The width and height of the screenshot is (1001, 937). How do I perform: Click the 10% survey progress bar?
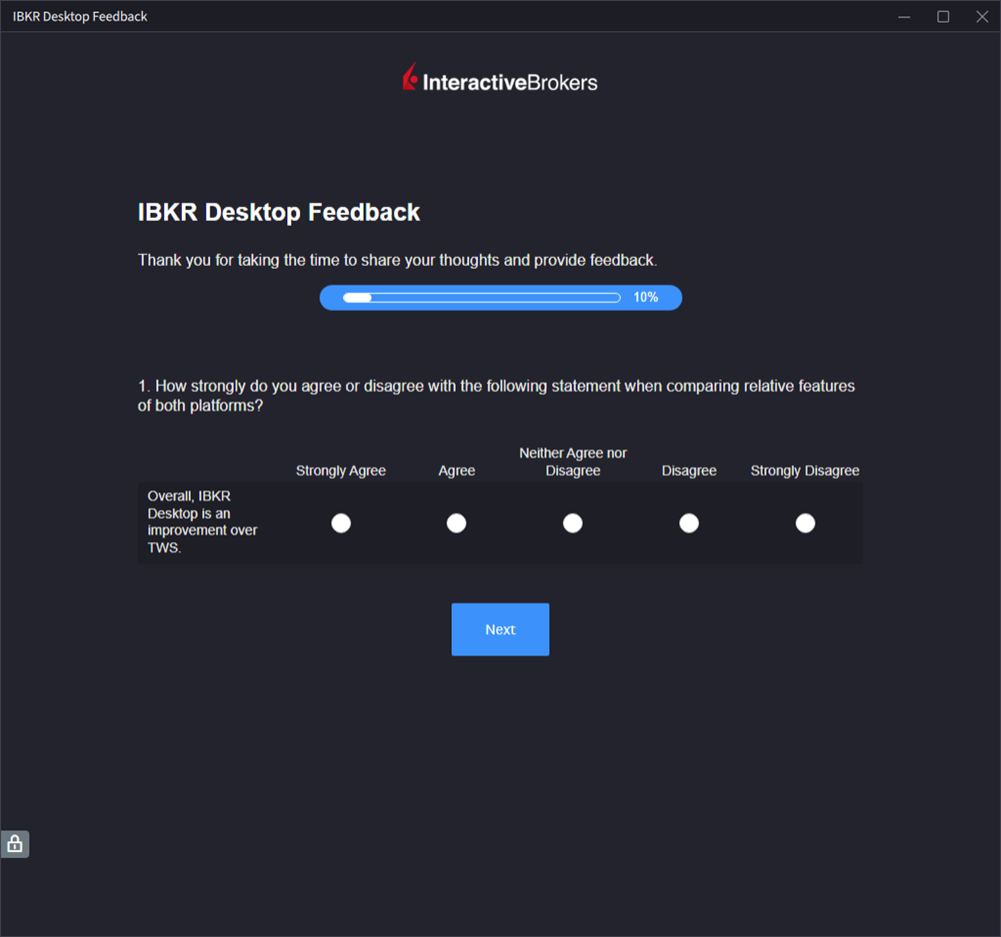click(x=500, y=297)
